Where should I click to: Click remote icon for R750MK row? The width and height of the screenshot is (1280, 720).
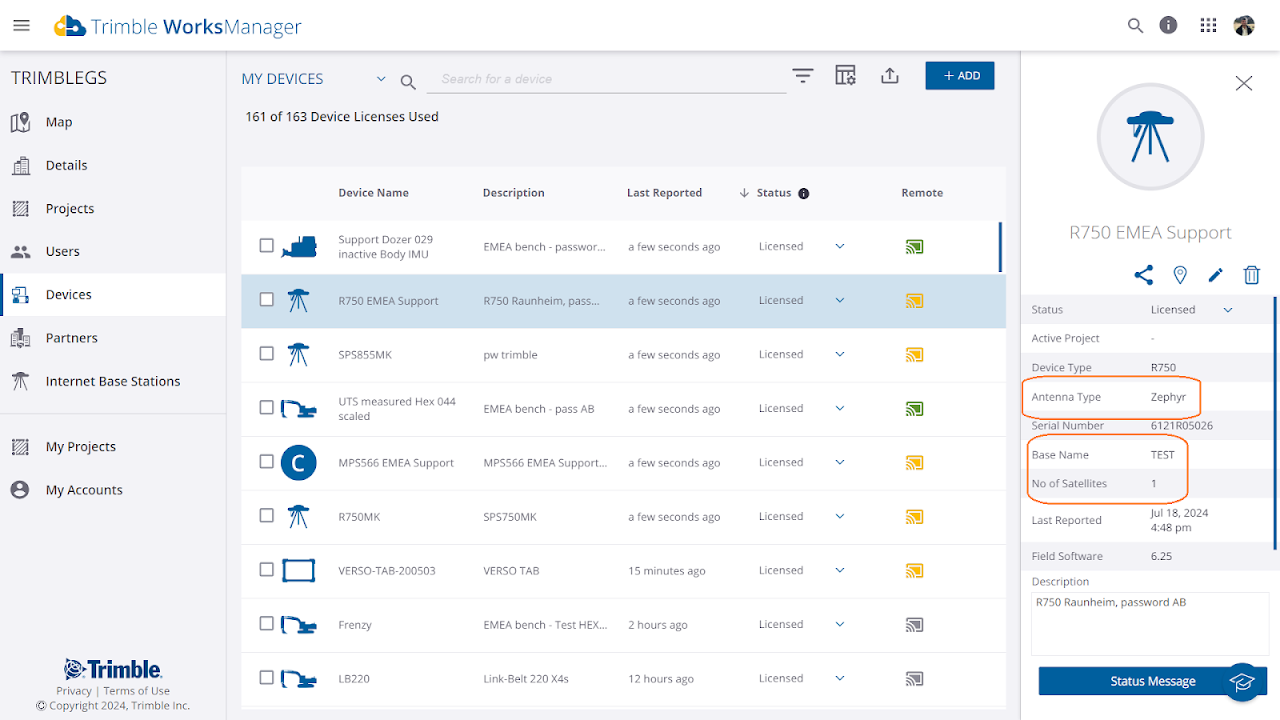tap(914, 516)
